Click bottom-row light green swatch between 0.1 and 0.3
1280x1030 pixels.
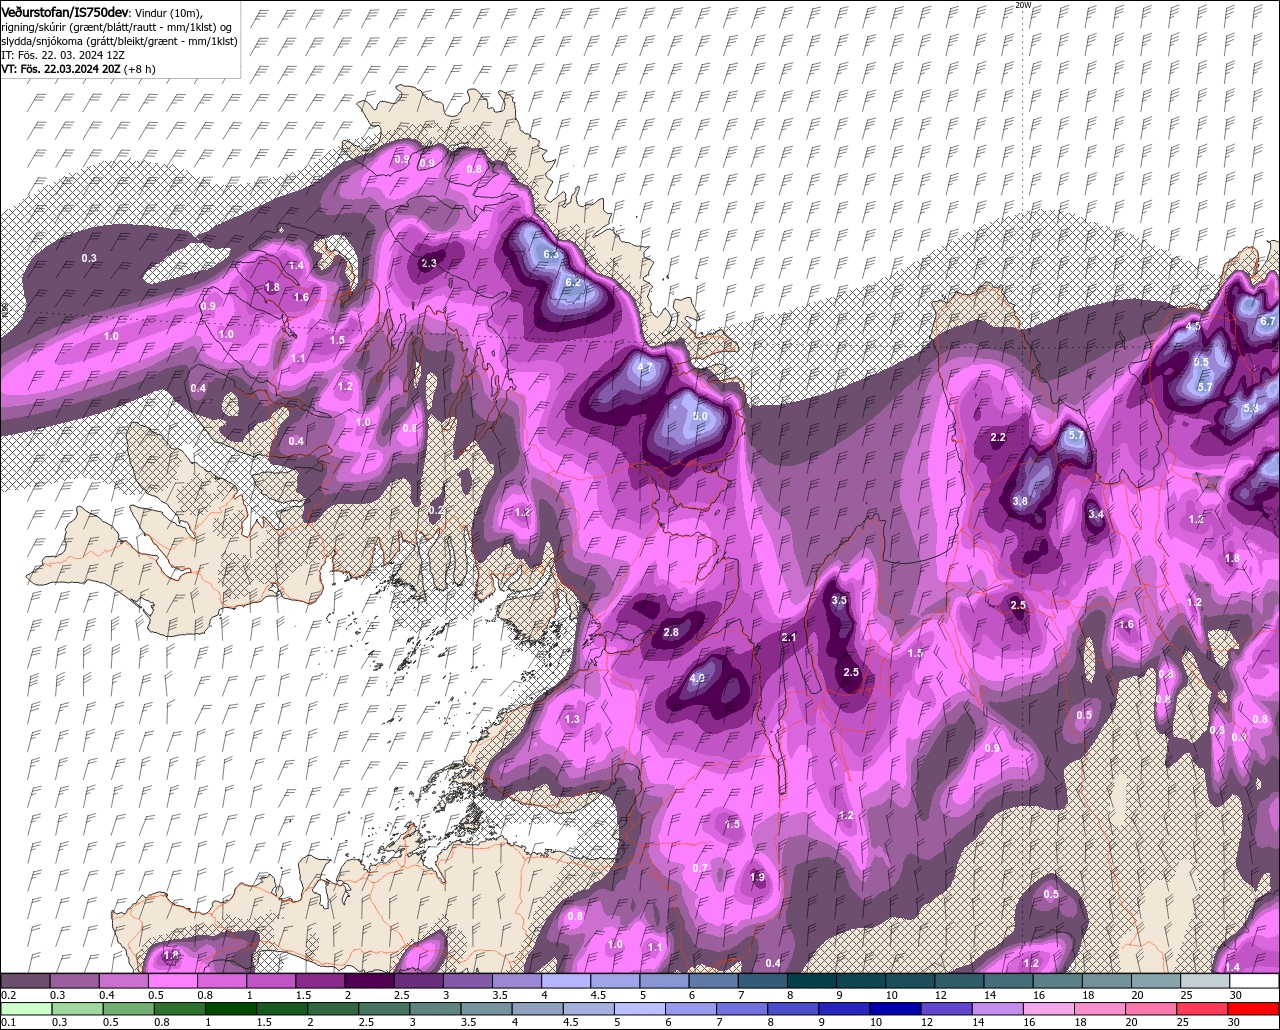(25, 1009)
